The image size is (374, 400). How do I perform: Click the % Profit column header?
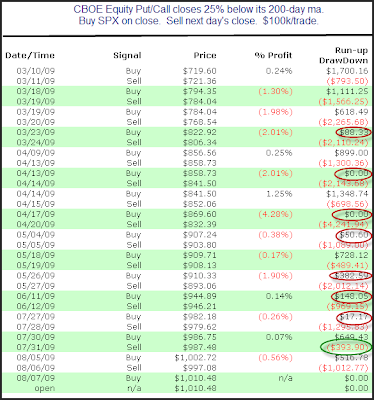(x=273, y=55)
